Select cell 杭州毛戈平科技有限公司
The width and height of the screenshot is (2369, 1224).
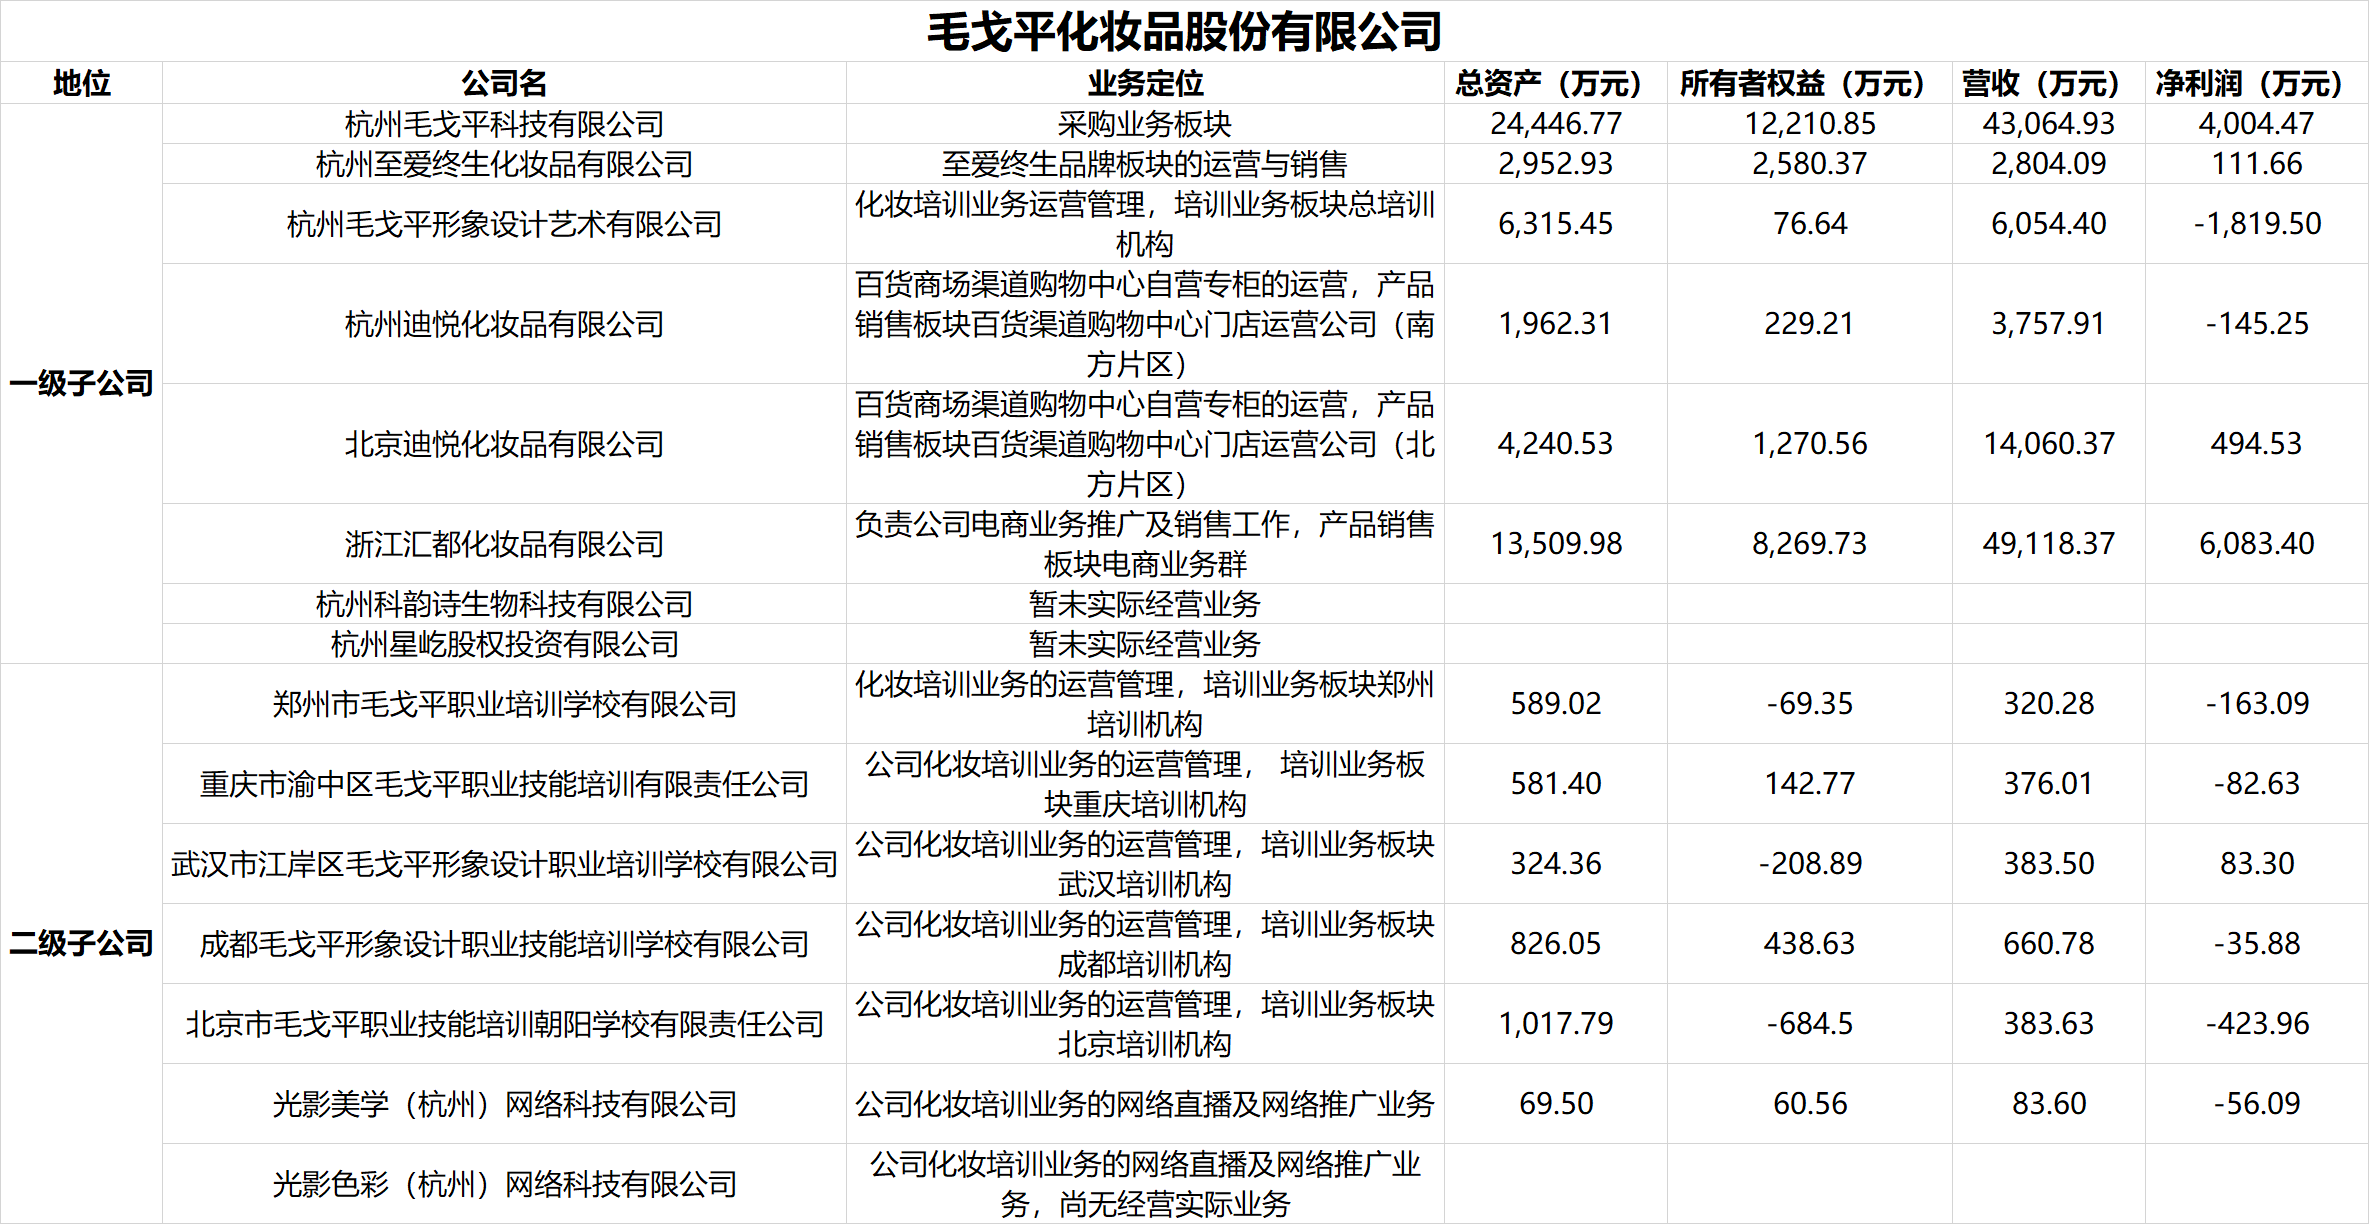click(x=504, y=124)
